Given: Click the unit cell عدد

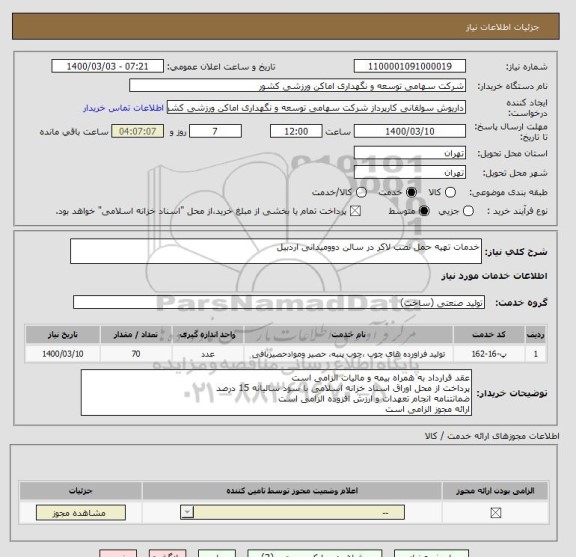Looking at the screenshot, I should tap(208, 354).
